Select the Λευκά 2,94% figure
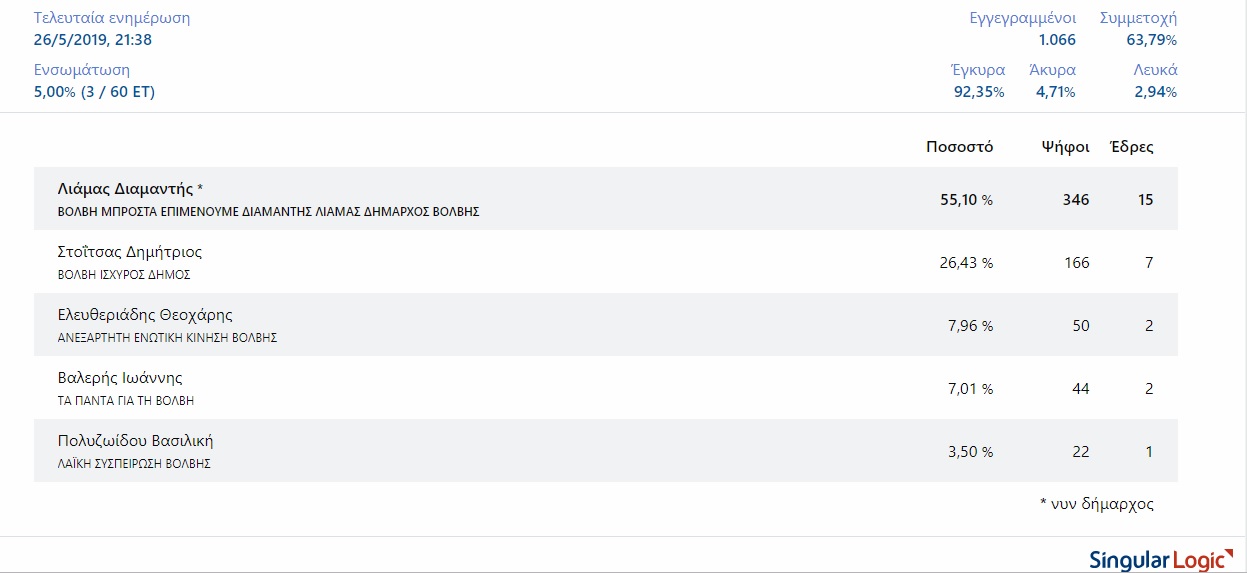 click(x=1155, y=92)
